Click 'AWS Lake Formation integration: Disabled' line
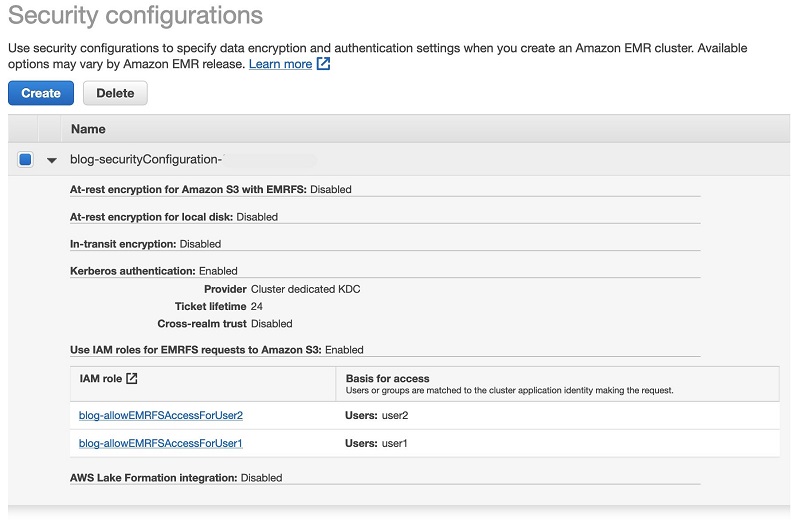Screen dimensions: 800x520 tap(176, 478)
